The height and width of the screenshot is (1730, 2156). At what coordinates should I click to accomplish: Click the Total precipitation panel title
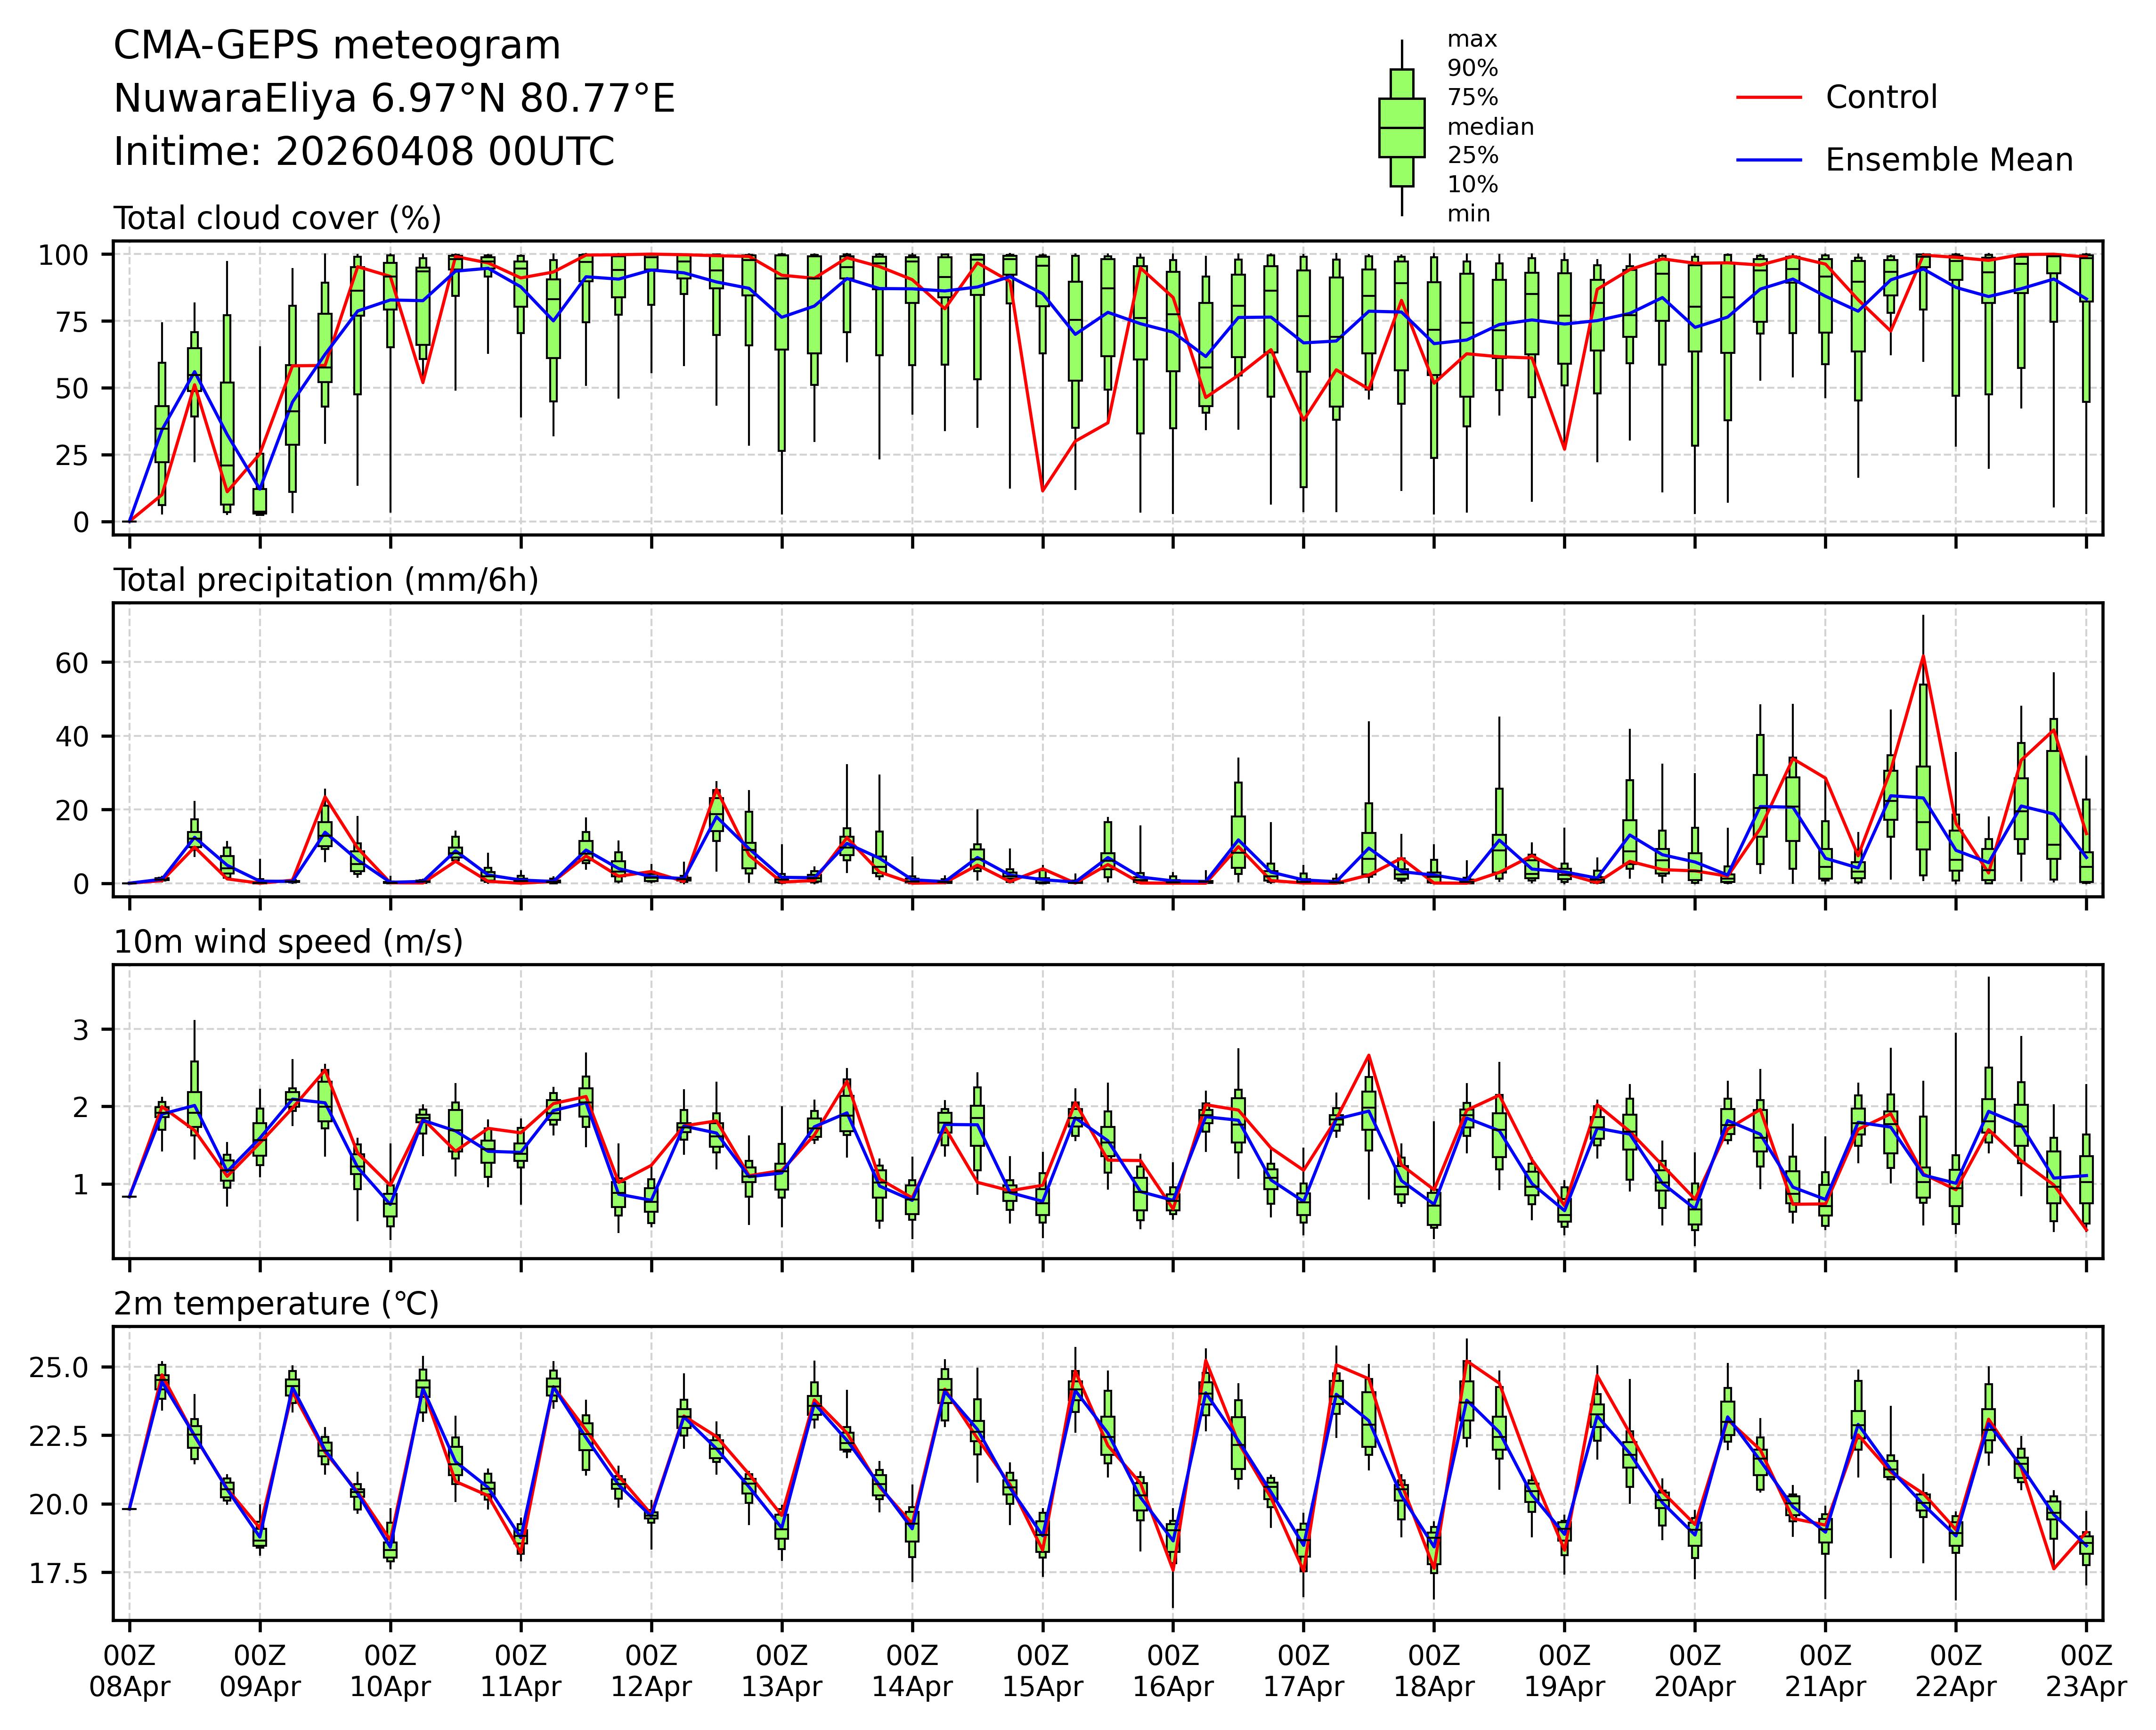(326, 580)
